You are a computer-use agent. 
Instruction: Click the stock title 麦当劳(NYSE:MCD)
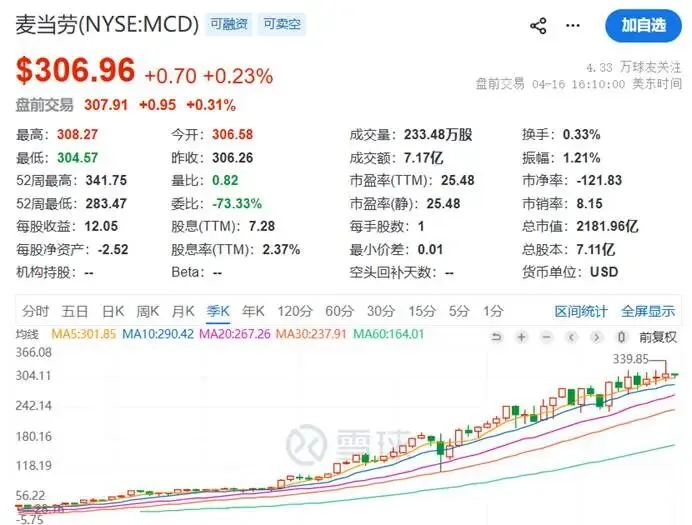[x=107, y=24]
